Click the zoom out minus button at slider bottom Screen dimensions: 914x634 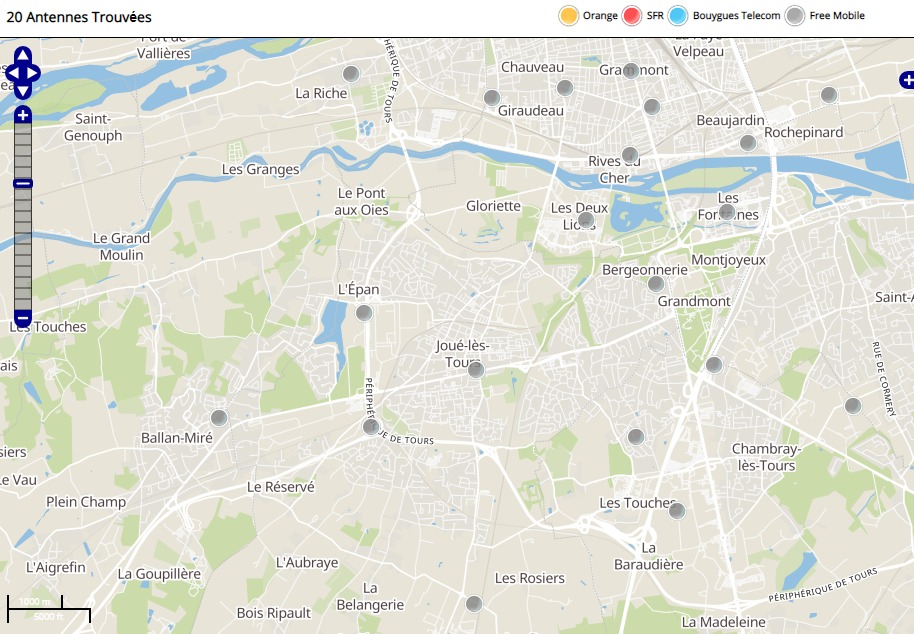tap(23, 319)
